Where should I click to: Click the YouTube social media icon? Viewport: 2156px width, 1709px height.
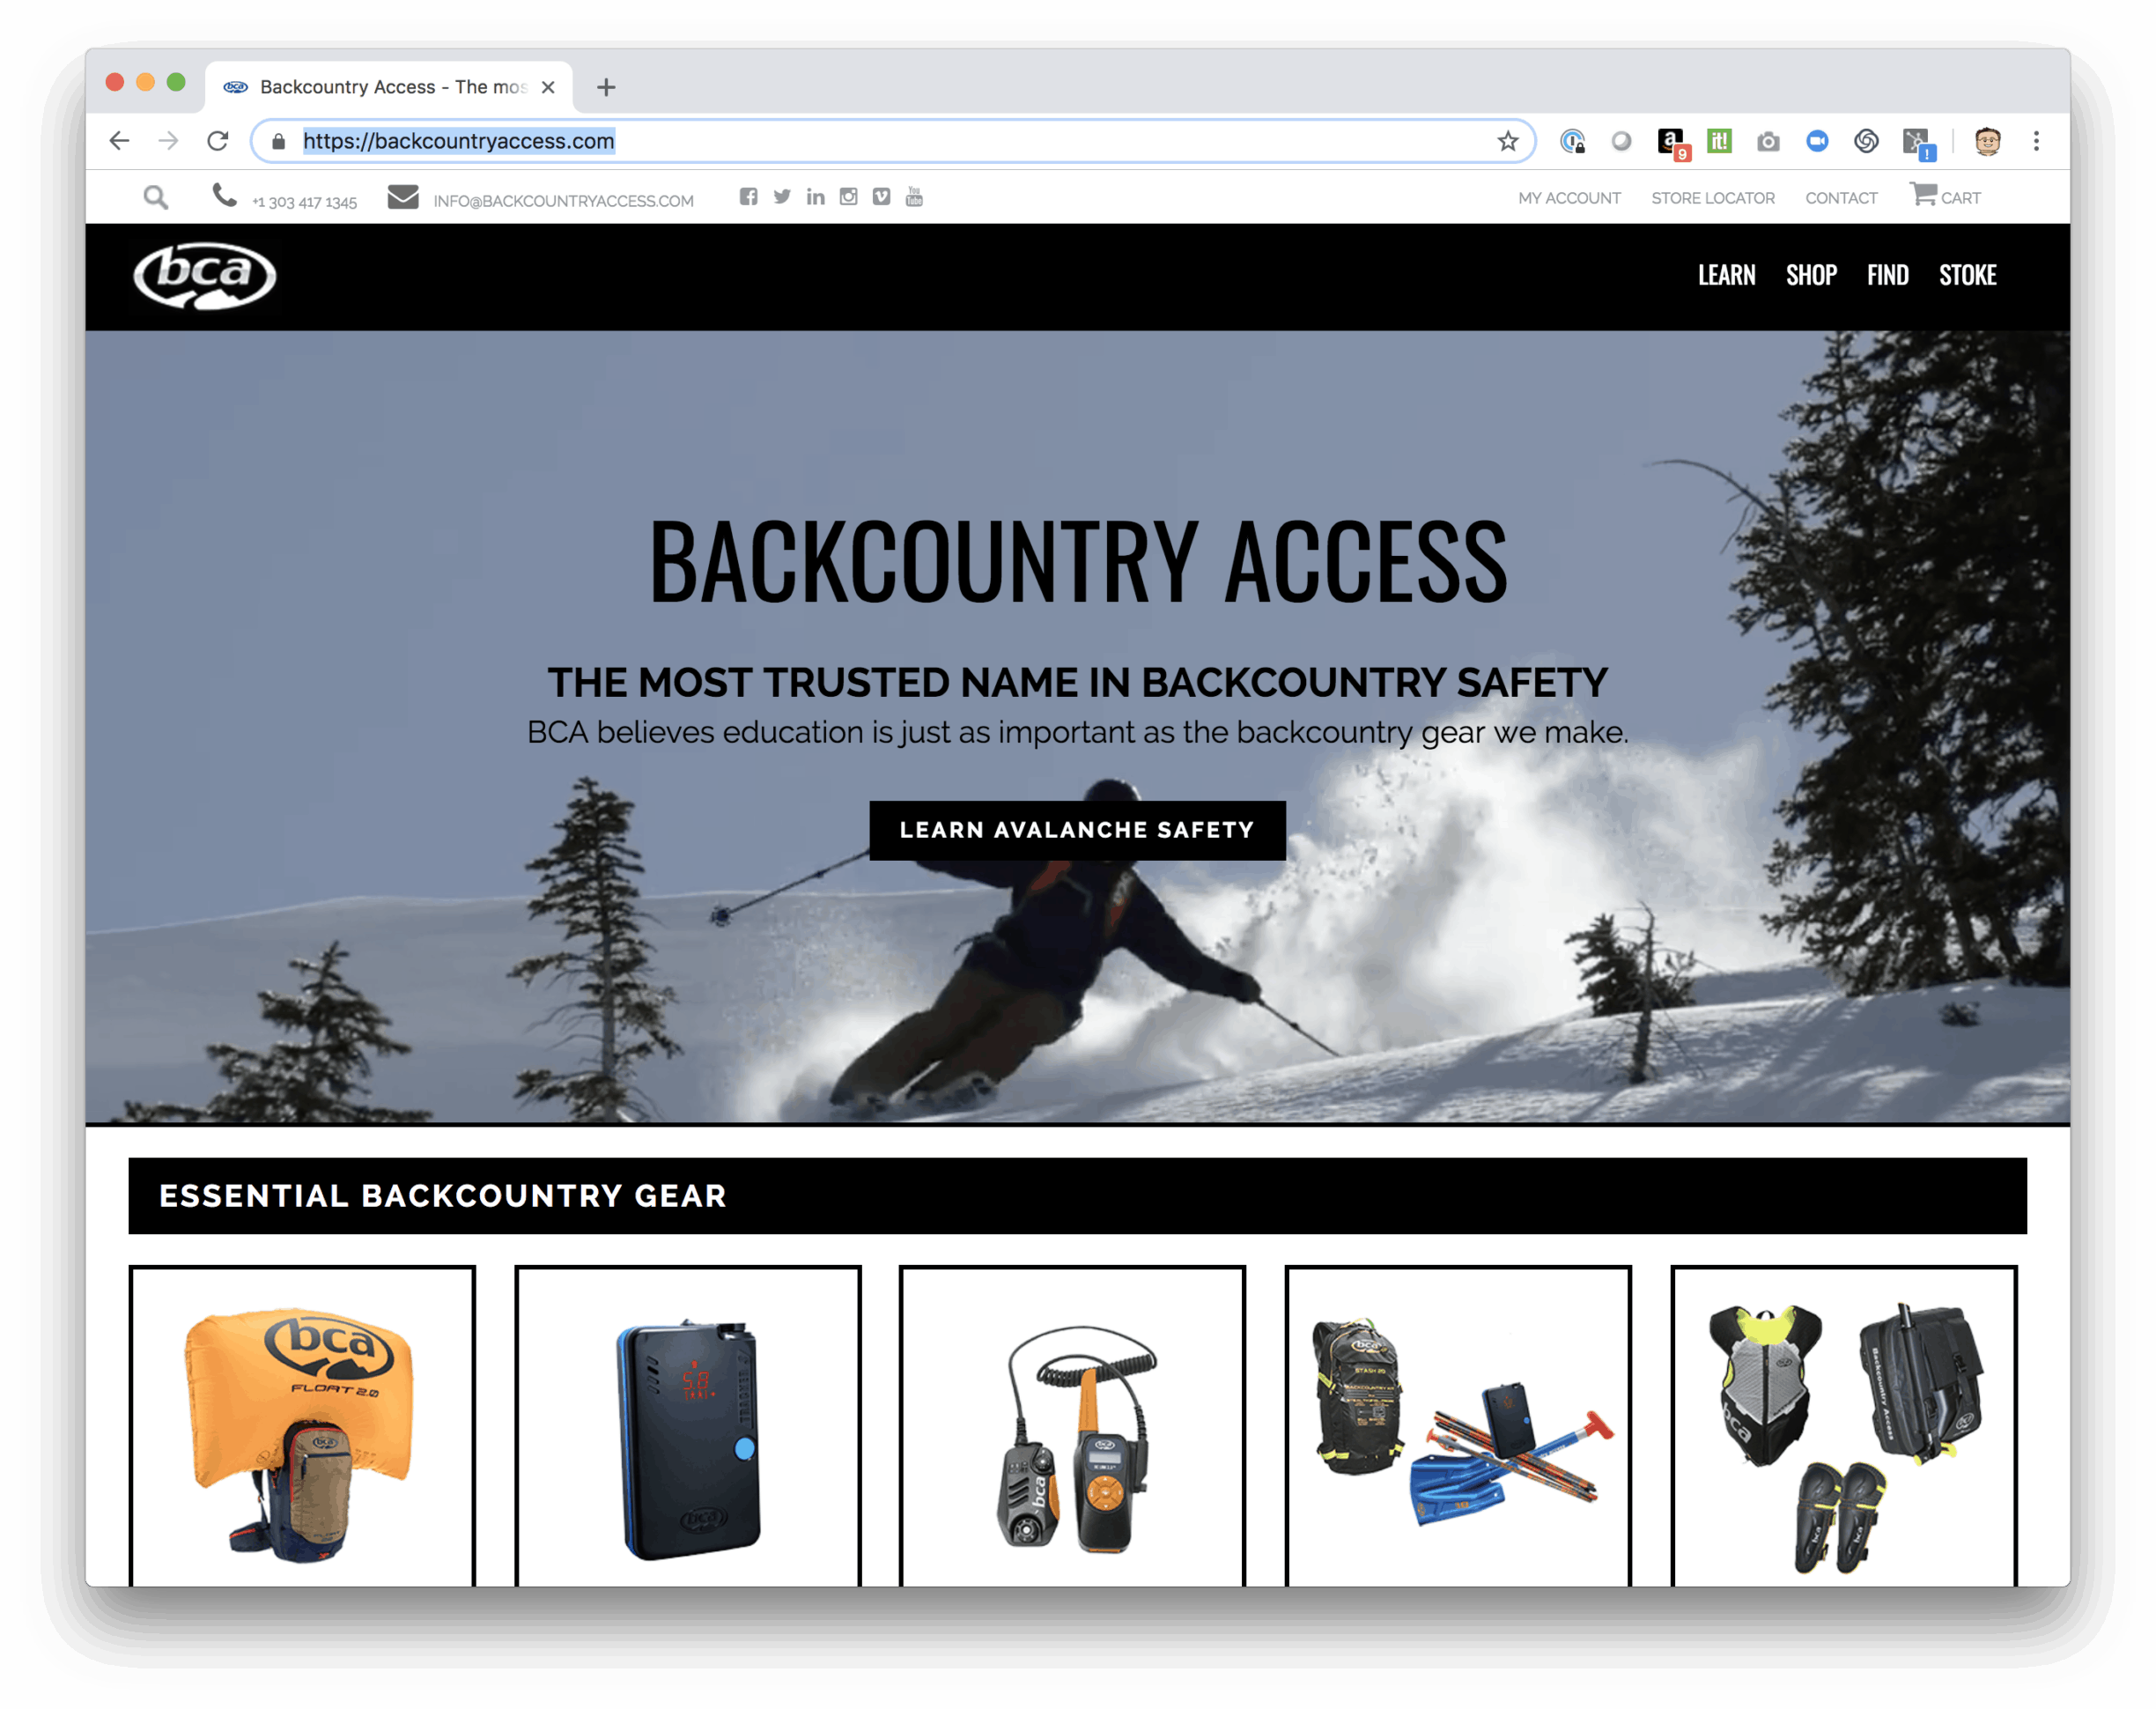(917, 196)
